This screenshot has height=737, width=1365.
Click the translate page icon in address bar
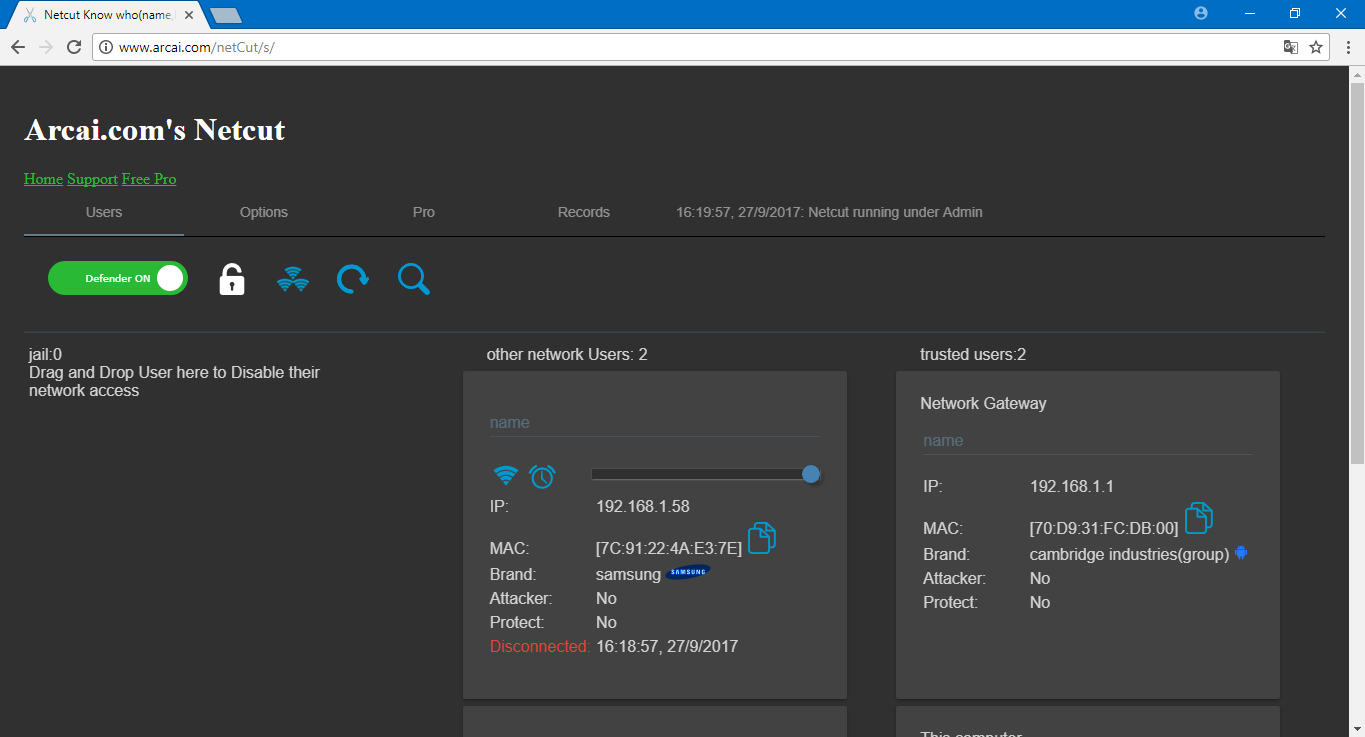point(1291,47)
